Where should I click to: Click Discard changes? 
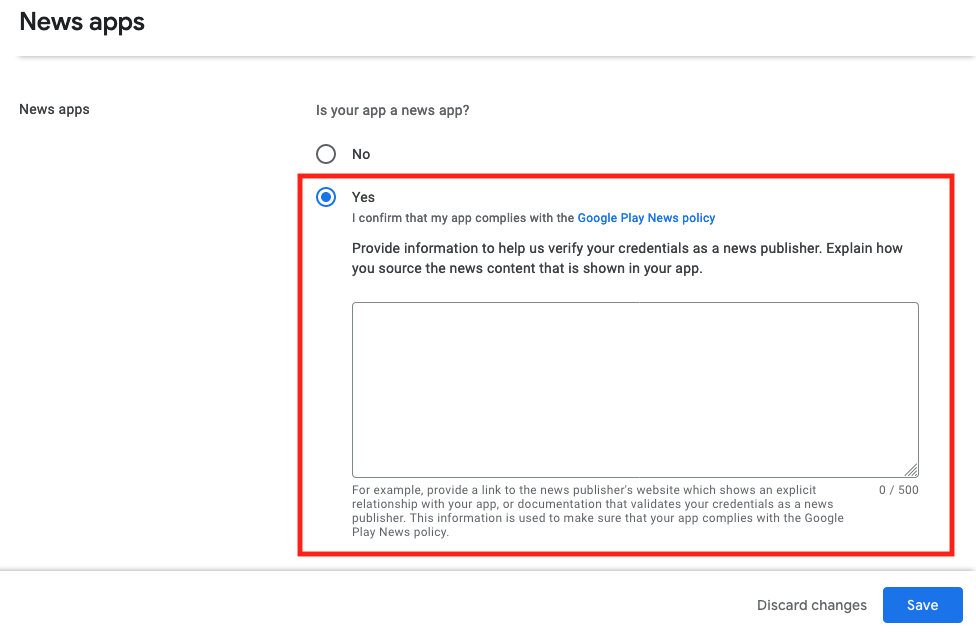tap(812, 605)
